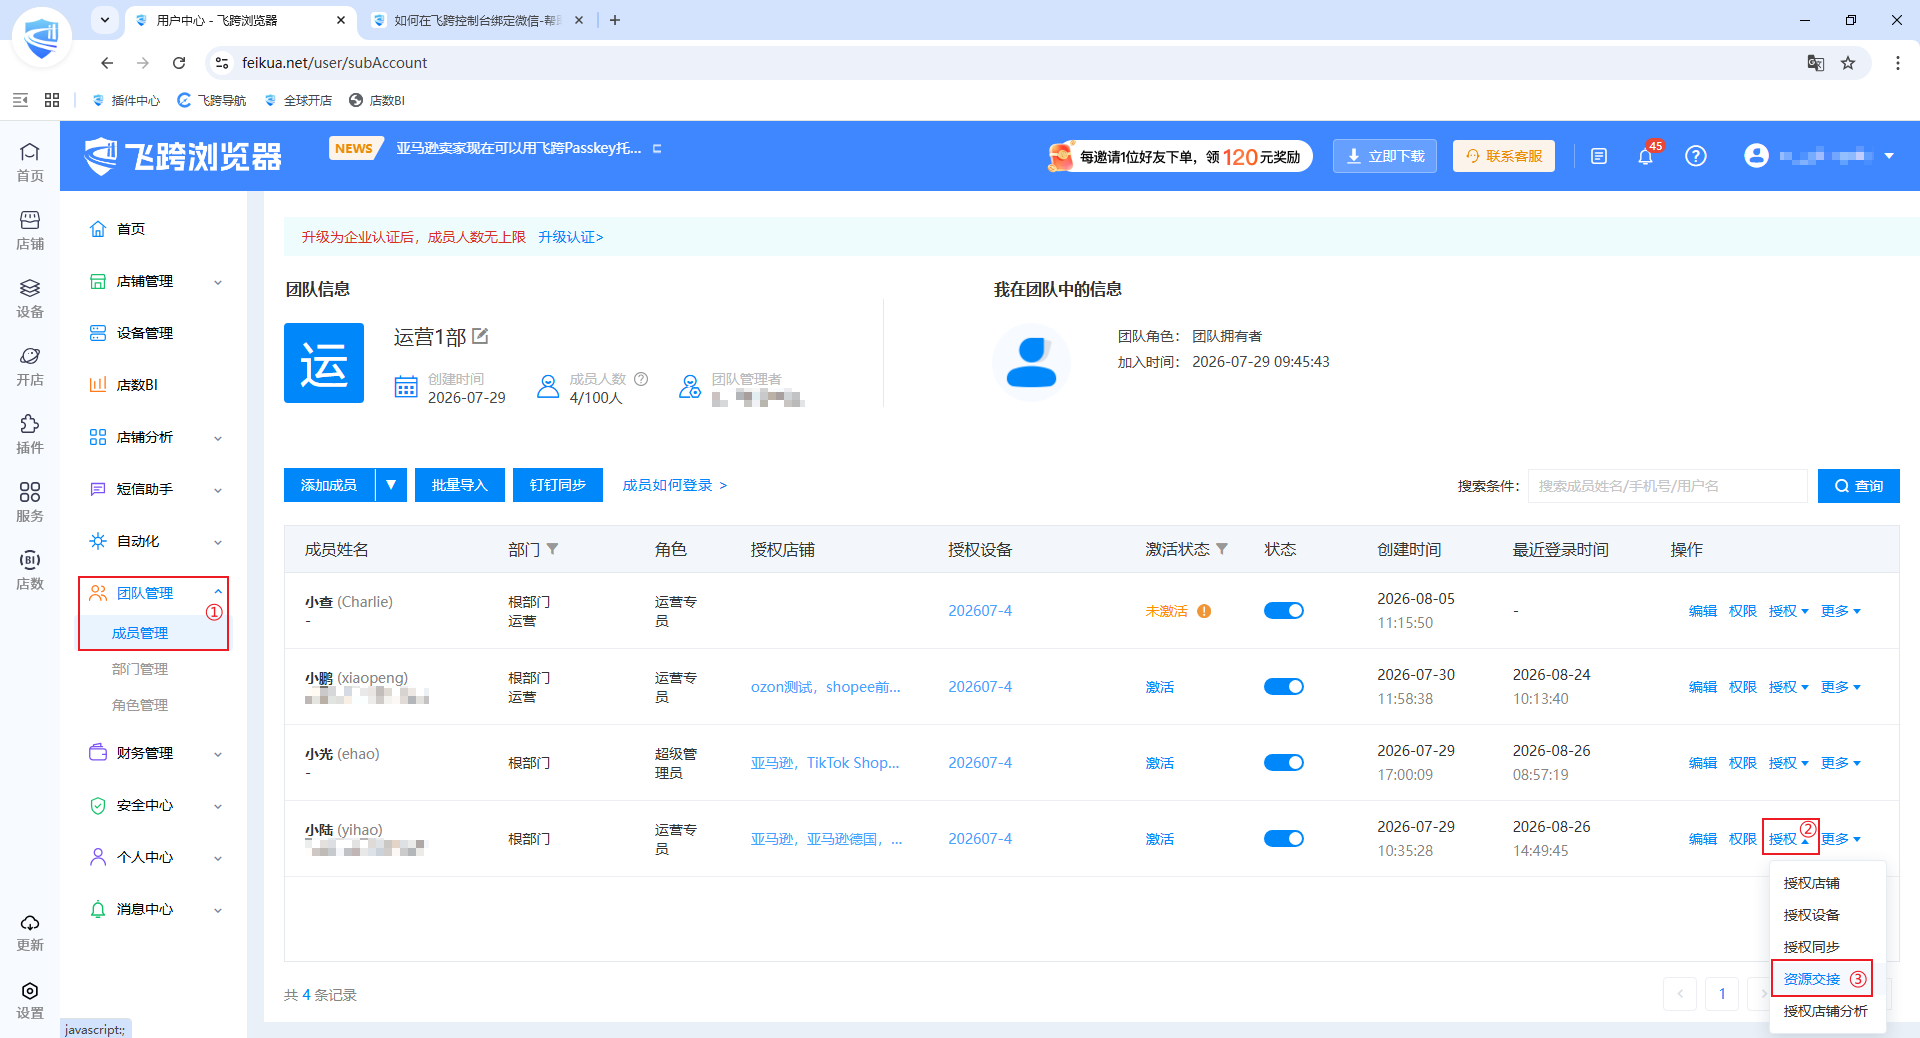This screenshot has width=1920, height=1038.
Task: Toggle the status switch for 小光 (ehao)
Action: click(1284, 763)
